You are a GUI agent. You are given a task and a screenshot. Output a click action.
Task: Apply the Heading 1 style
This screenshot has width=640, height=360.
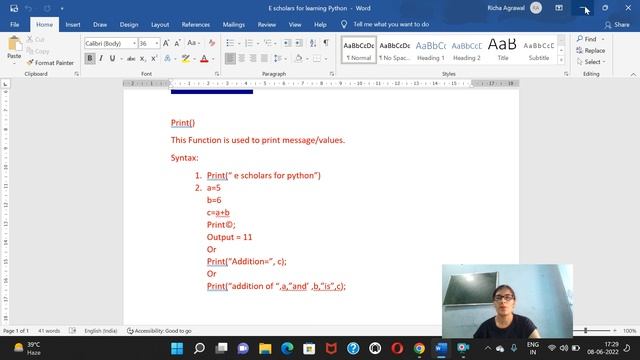pyautogui.click(x=431, y=51)
